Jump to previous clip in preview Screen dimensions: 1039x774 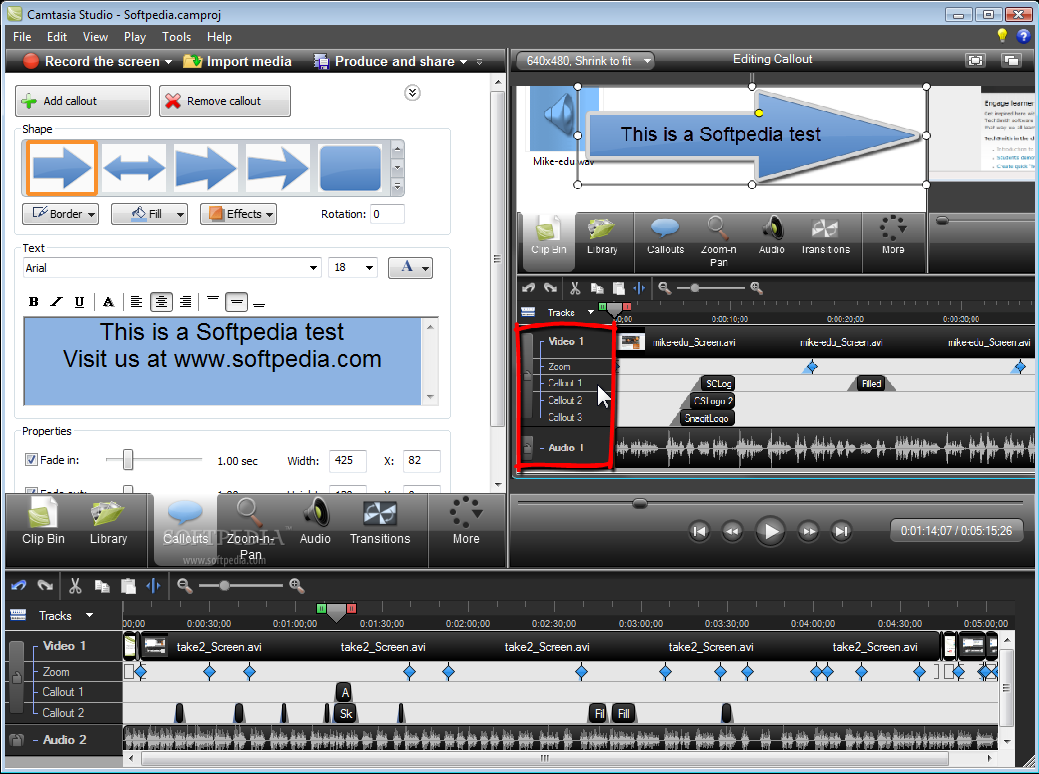[699, 531]
